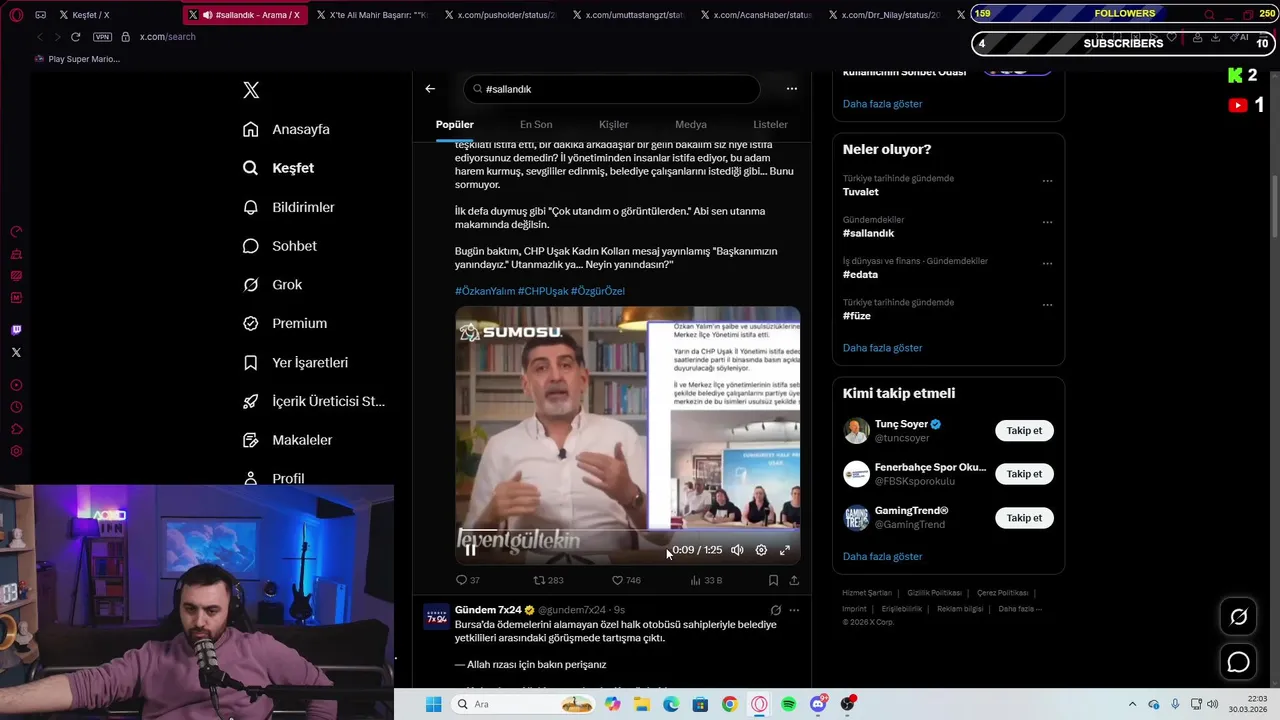
Task: Open history clock in Opera sidebar
Action: pos(16,407)
